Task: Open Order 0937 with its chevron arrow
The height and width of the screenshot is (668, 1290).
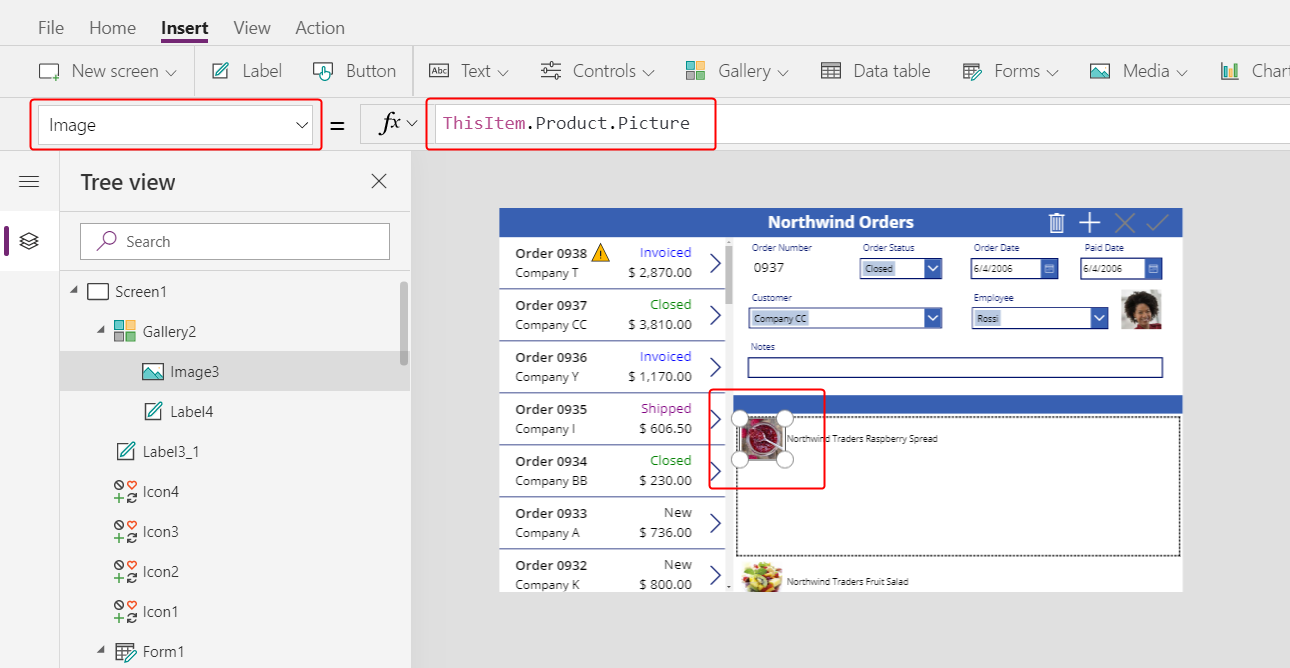Action: 715,315
